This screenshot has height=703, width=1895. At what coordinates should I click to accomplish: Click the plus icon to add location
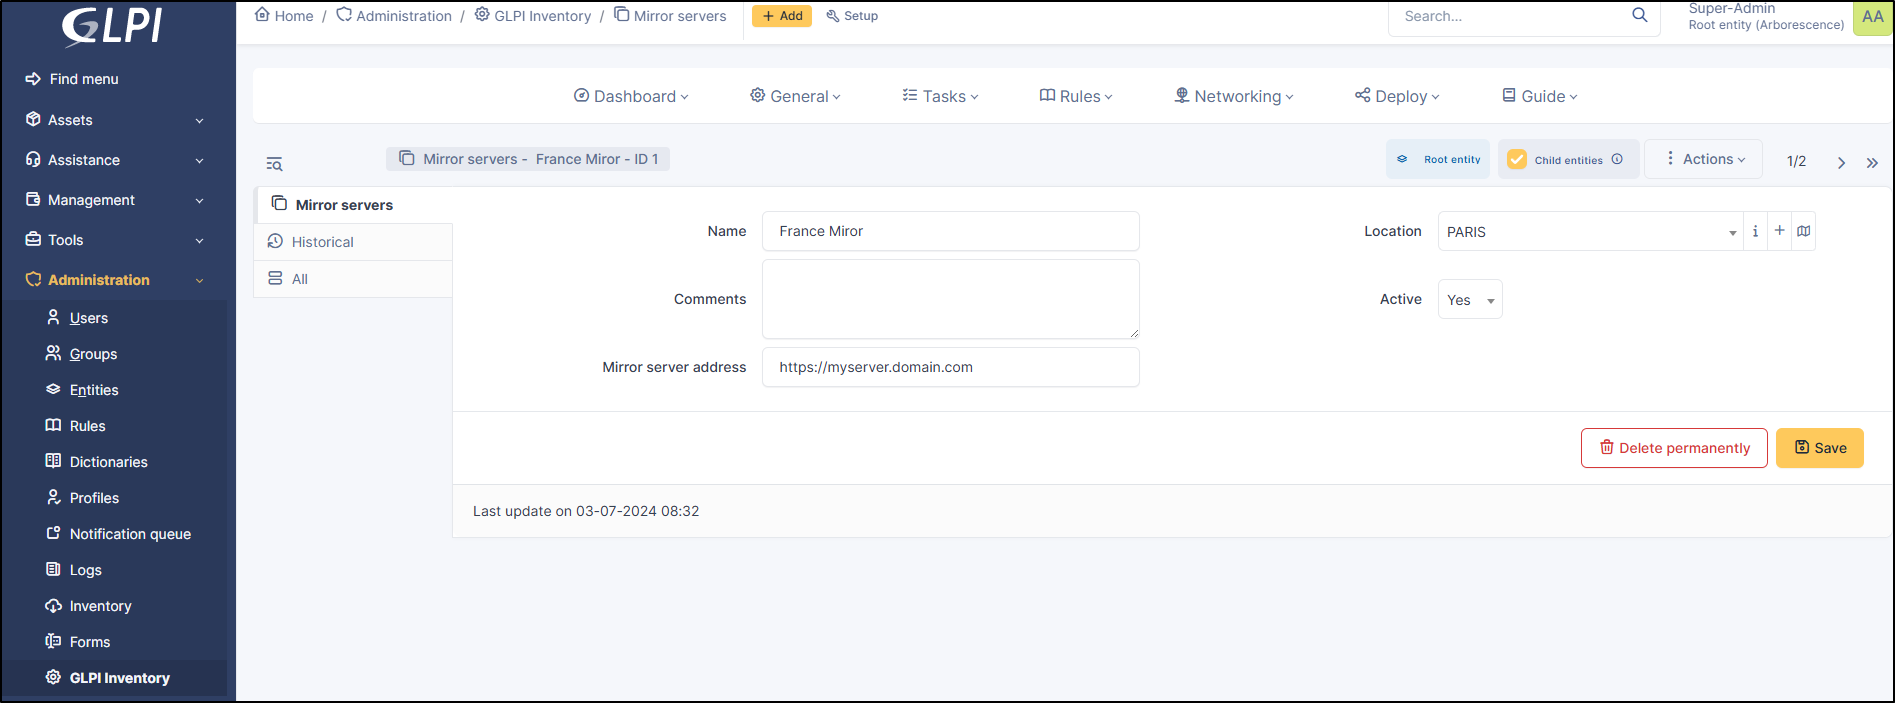[x=1779, y=231]
